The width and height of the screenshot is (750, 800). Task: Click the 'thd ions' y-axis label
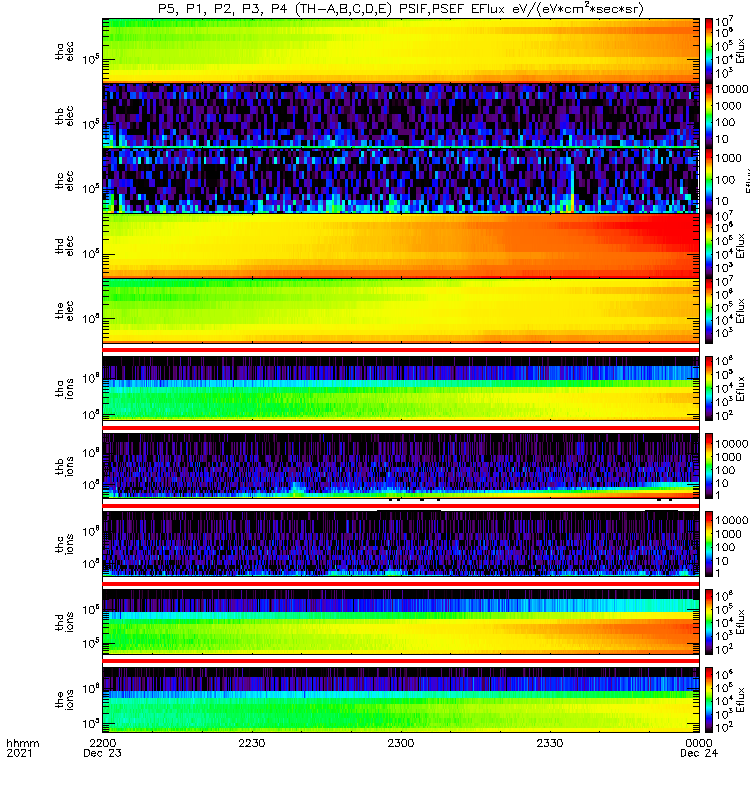(x=64, y=622)
